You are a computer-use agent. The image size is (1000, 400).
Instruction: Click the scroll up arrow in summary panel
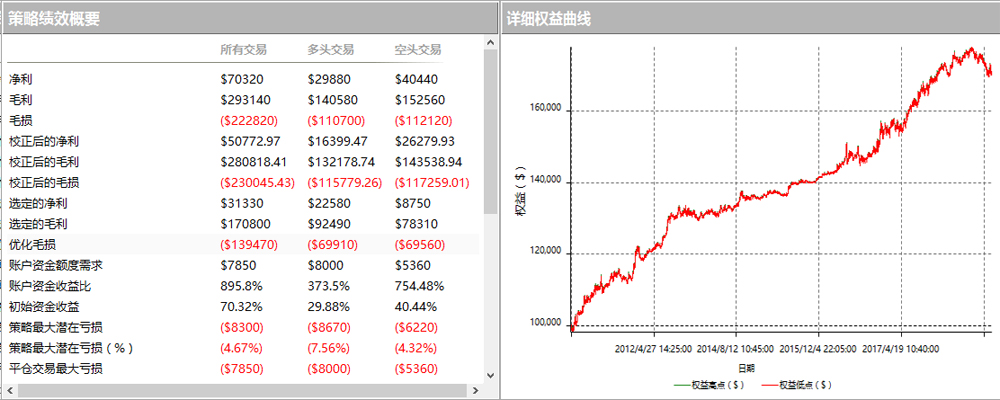(x=490, y=43)
